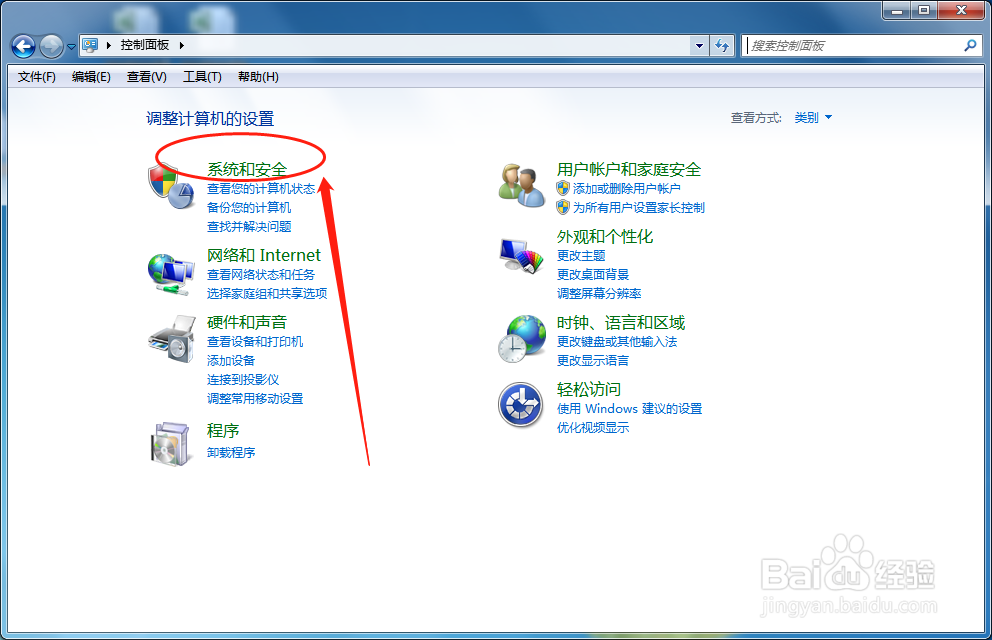This screenshot has width=992, height=640.
Task: Click the 连接到投影仪 link
Action: click(243, 379)
